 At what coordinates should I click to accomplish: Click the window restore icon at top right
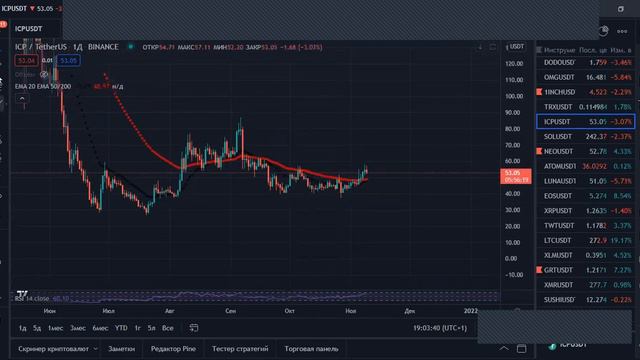[x=620, y=9]
